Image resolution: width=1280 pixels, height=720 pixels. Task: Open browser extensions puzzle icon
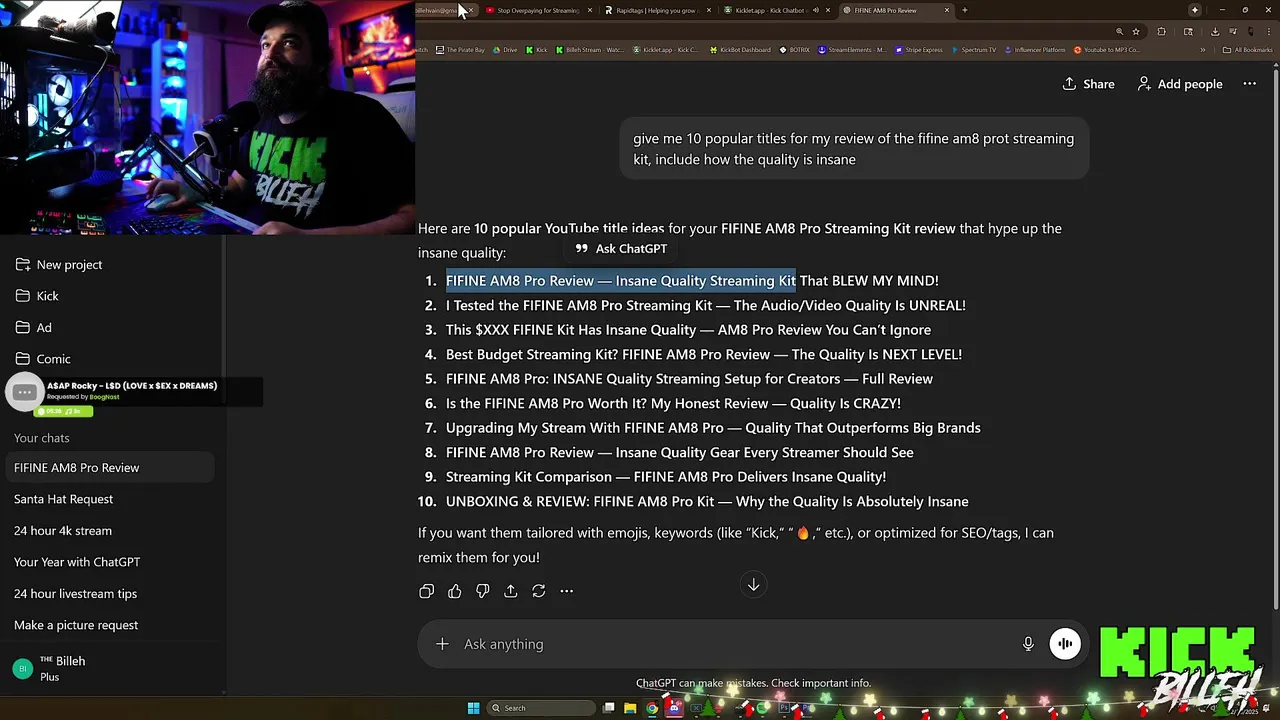point(1162,31)
